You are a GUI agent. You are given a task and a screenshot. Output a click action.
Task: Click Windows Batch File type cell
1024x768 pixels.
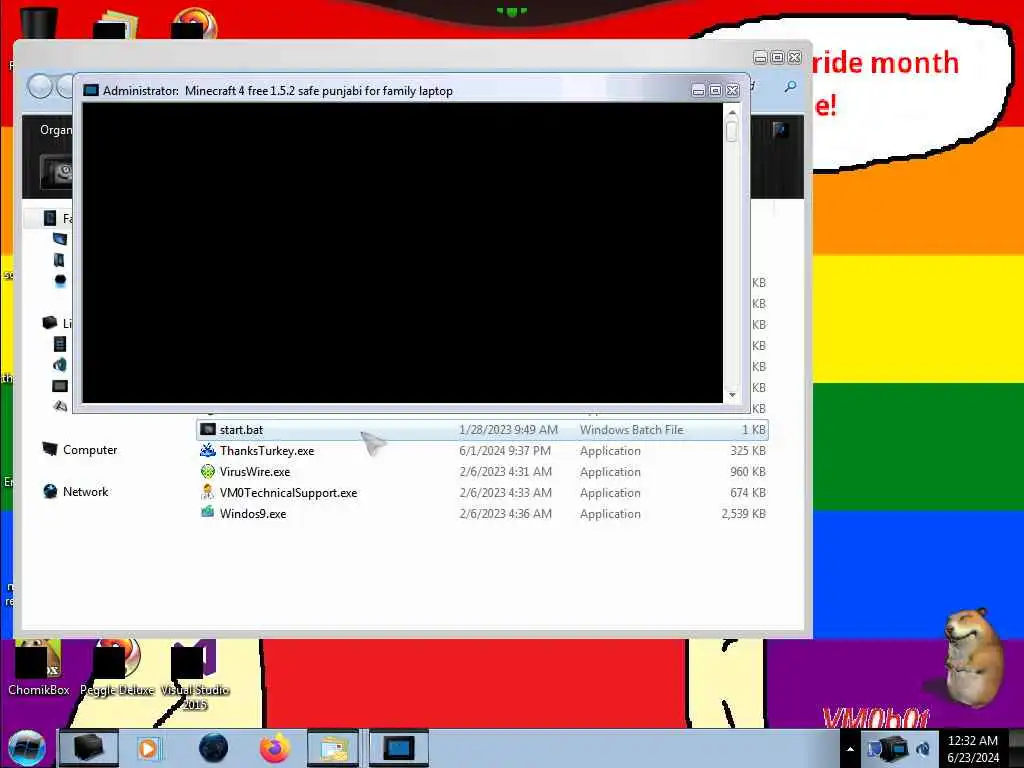coord(632,430)
